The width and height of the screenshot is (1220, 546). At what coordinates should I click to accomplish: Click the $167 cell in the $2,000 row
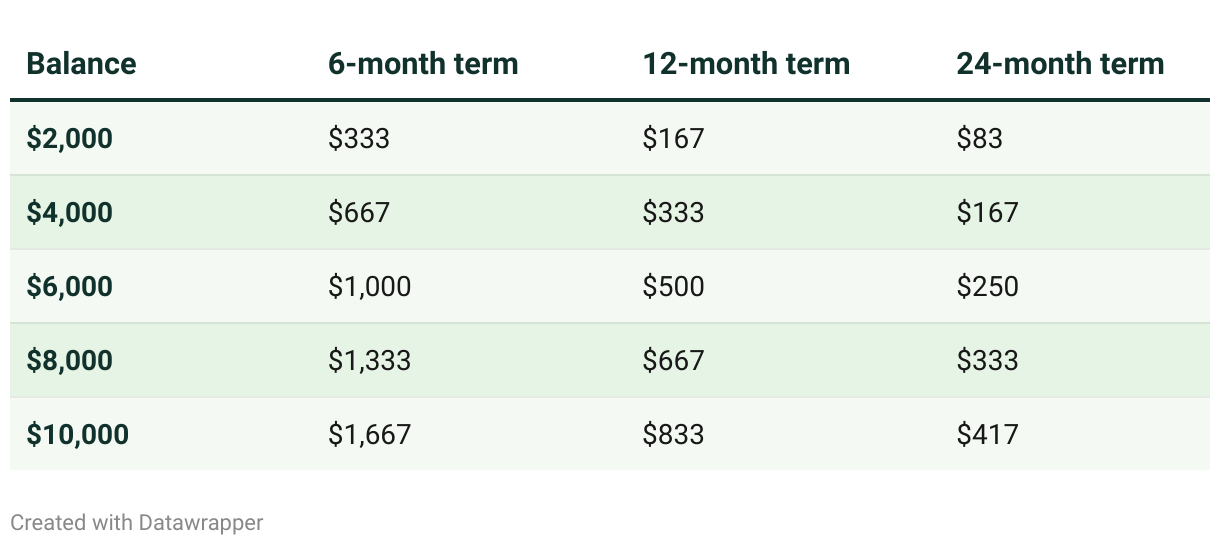pyautogui.click(x=673, y=138)
